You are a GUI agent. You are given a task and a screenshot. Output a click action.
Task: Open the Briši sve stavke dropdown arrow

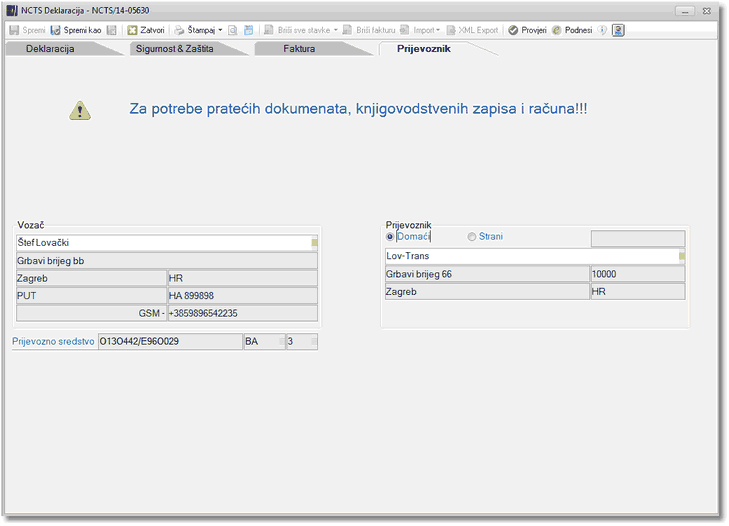[336, 30]
